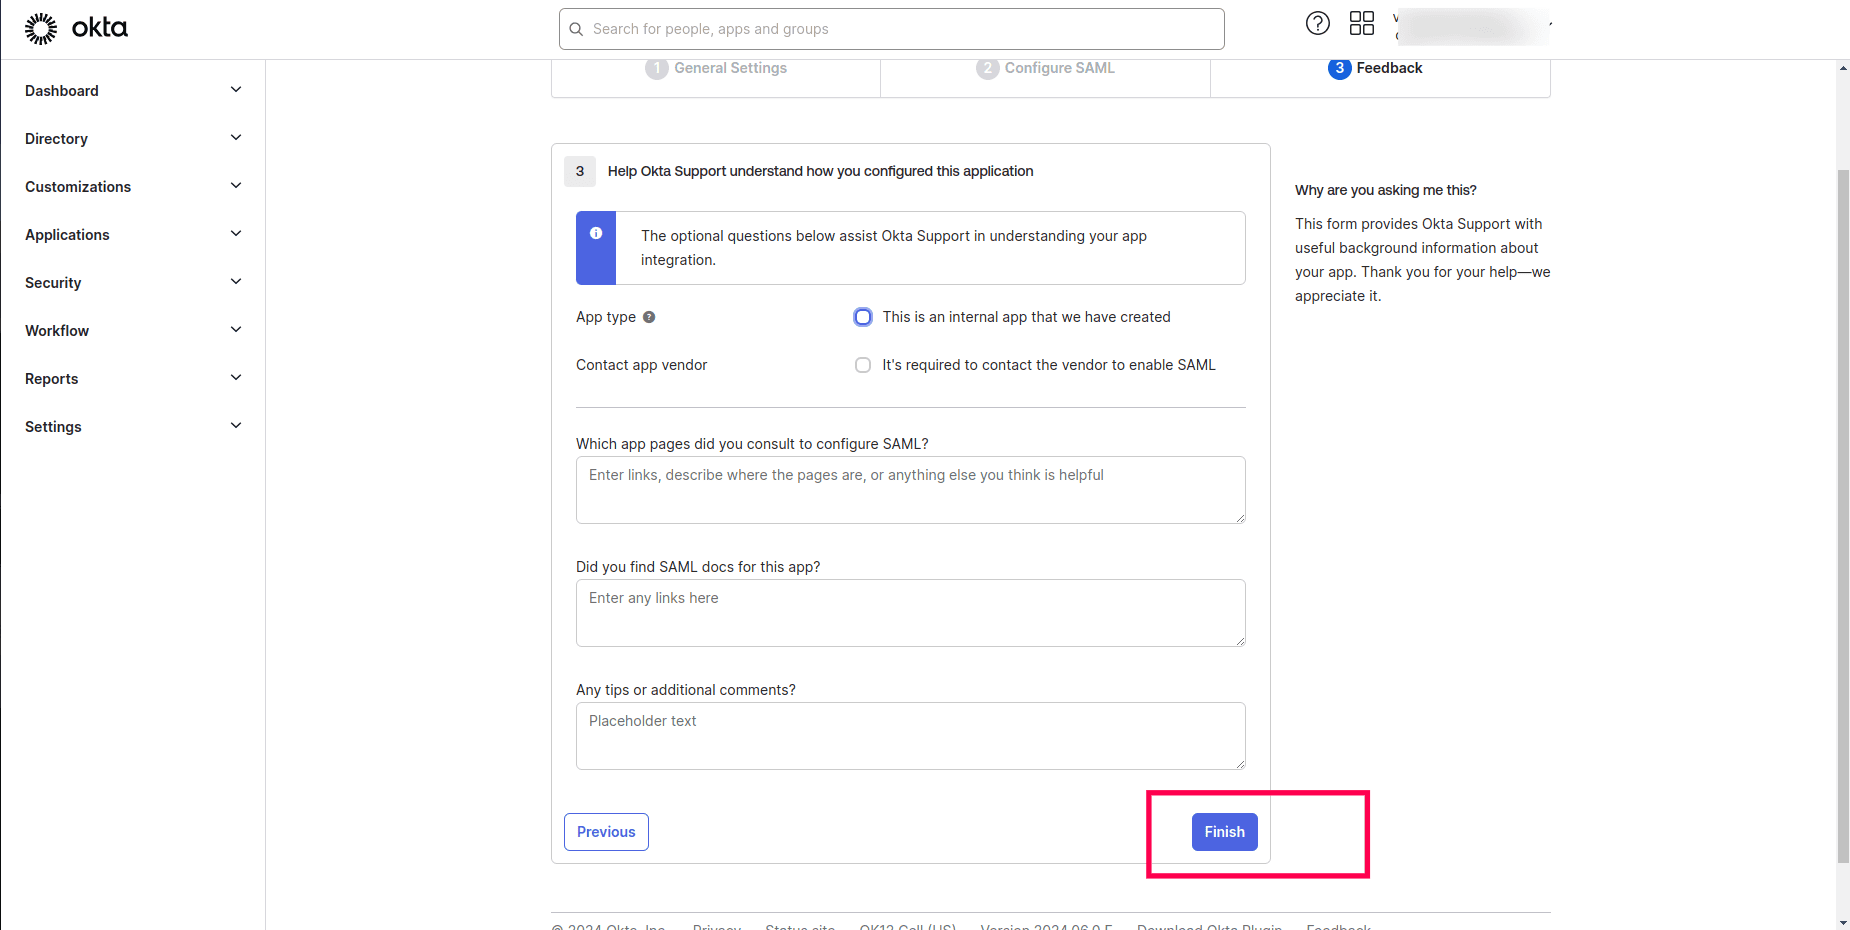Click the page vertical scrollbar
Screen dimensions: 1850x930
click(x=1843, y=500)
